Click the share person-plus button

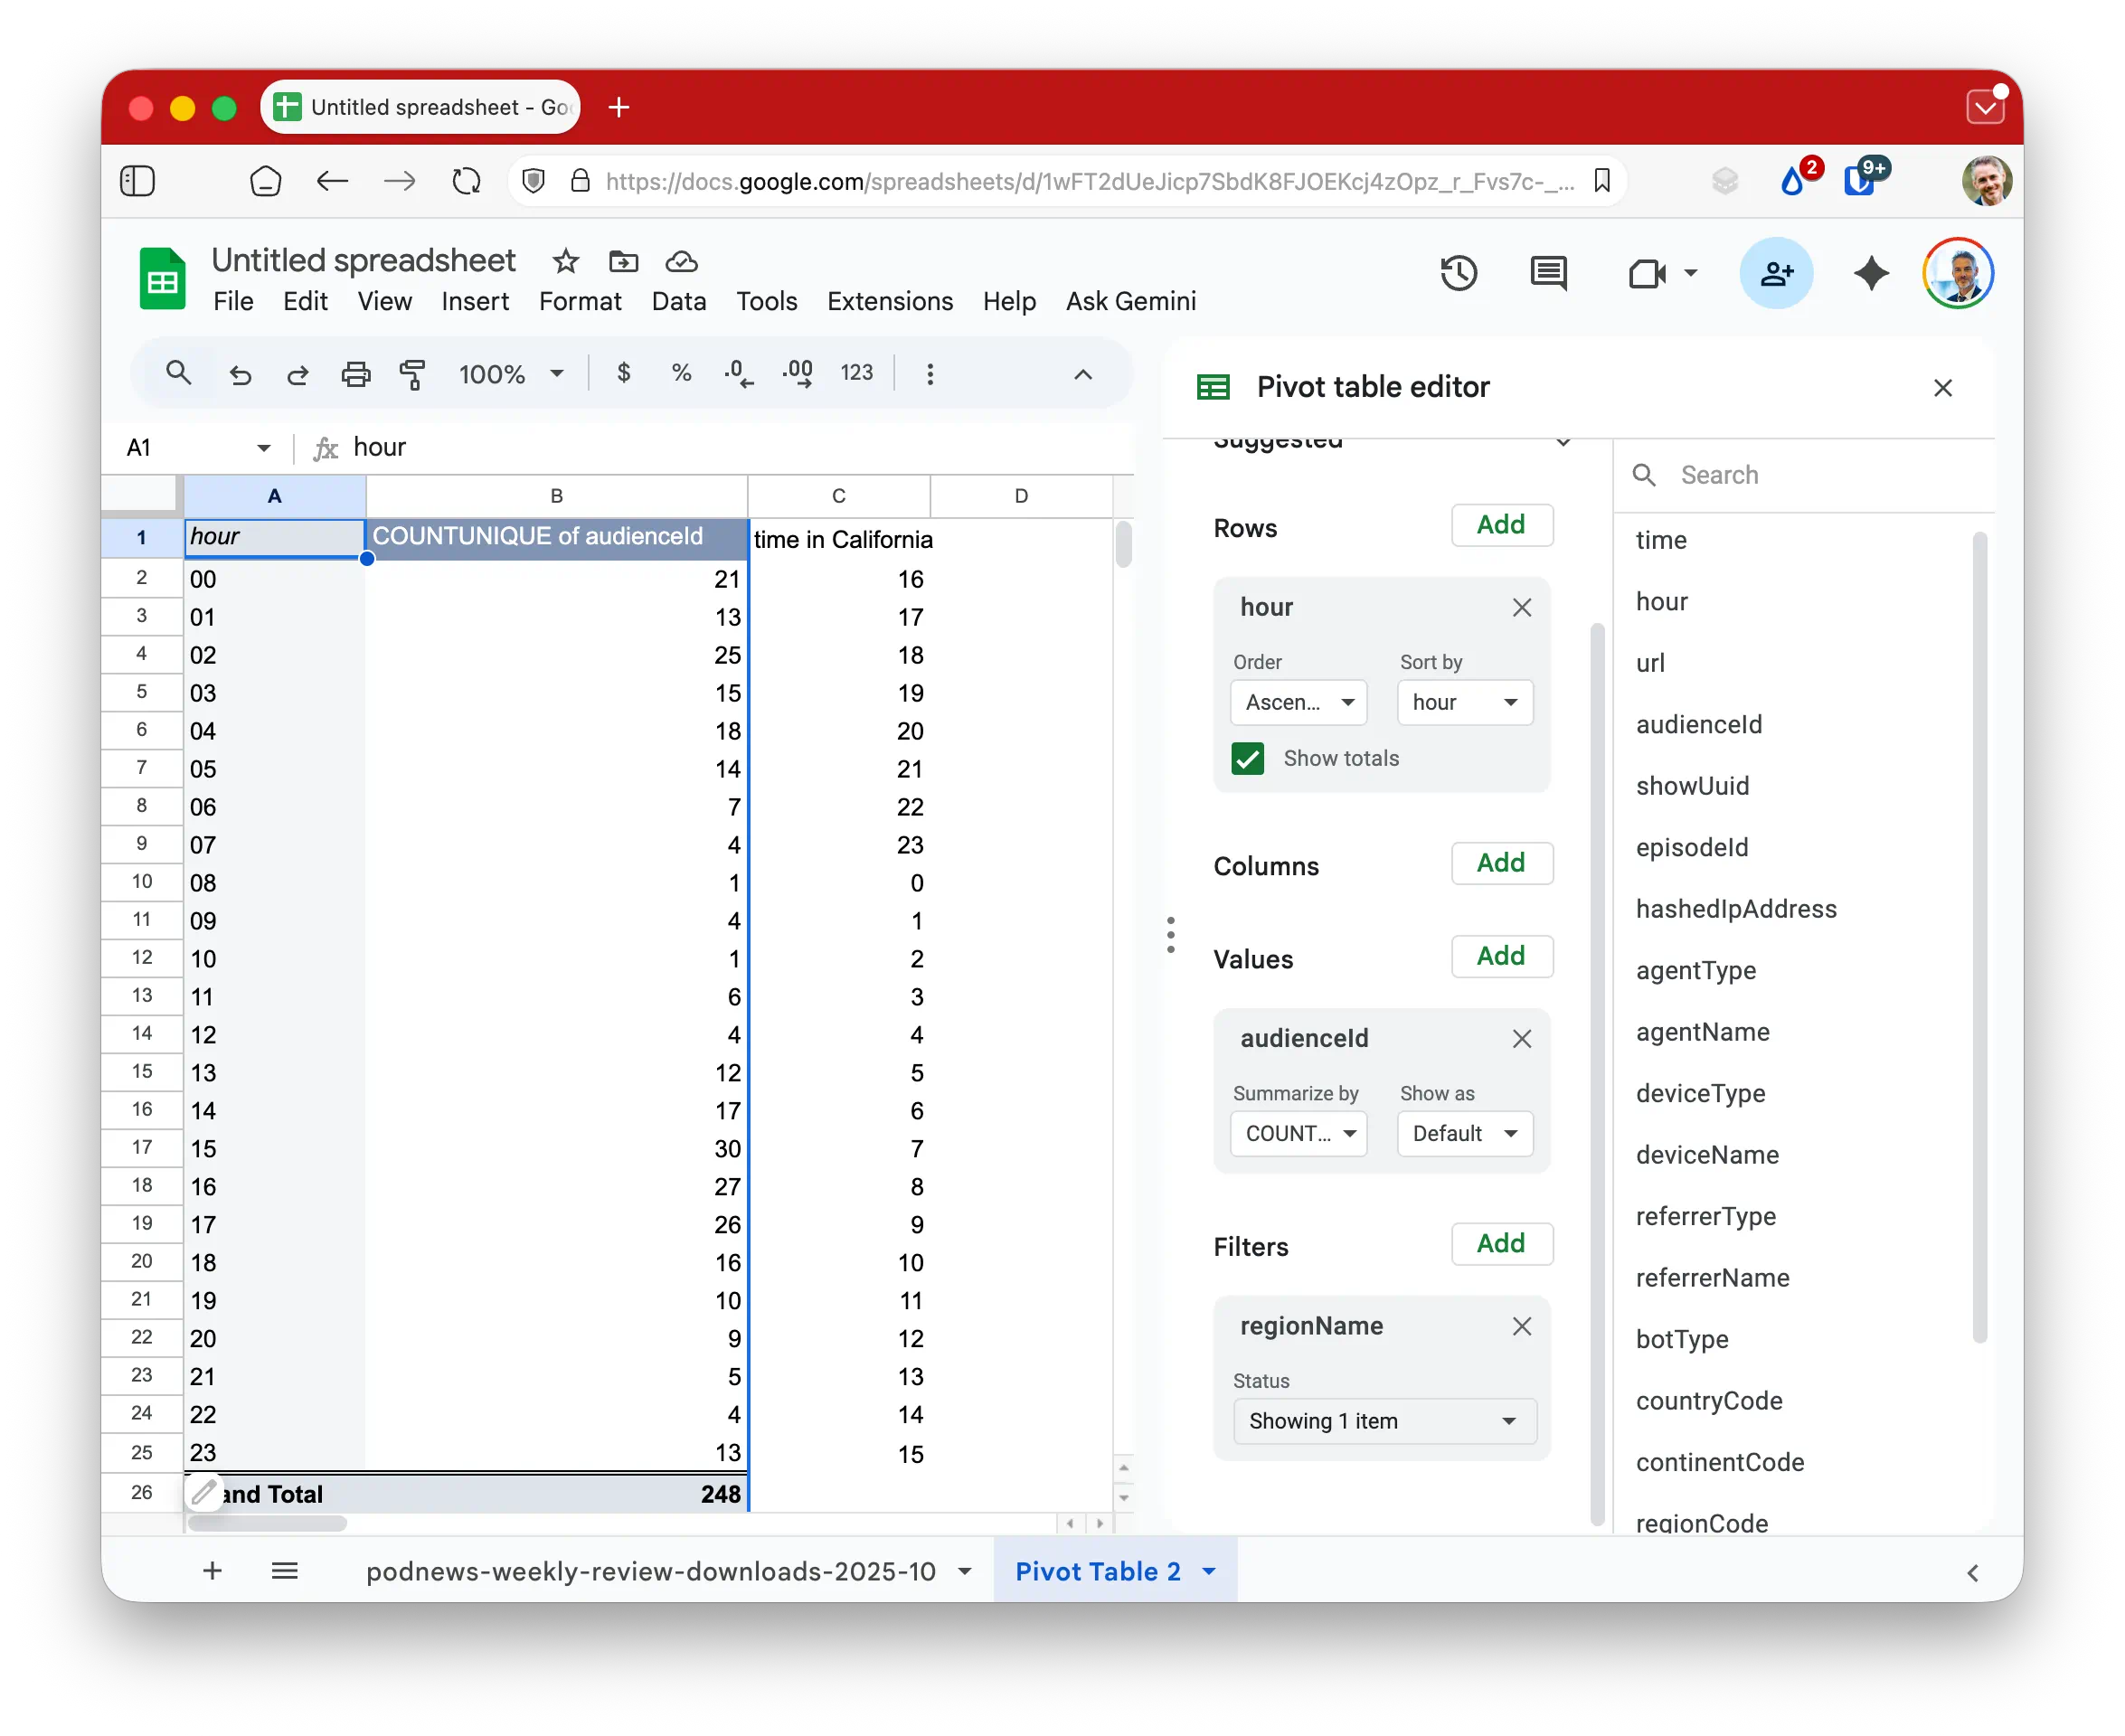[1776, 273]
